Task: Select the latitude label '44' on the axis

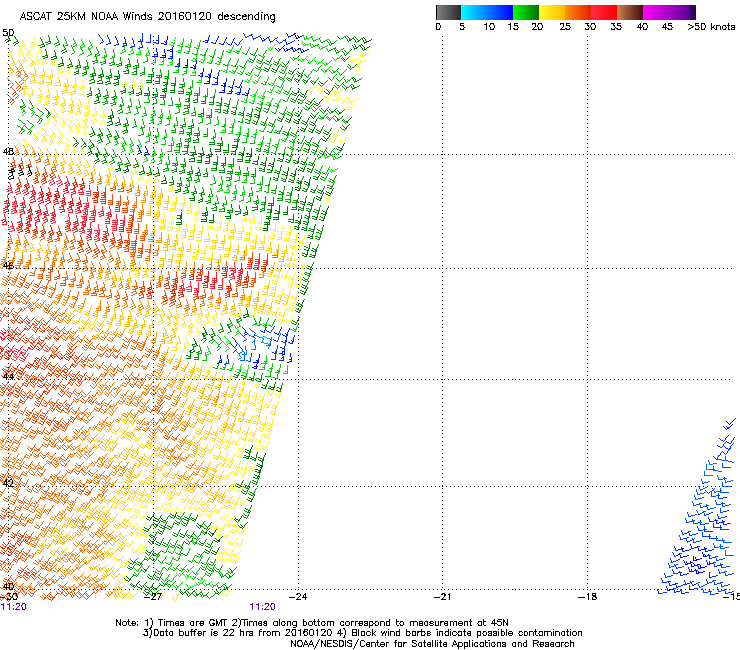Action: [x=8, y=377]
